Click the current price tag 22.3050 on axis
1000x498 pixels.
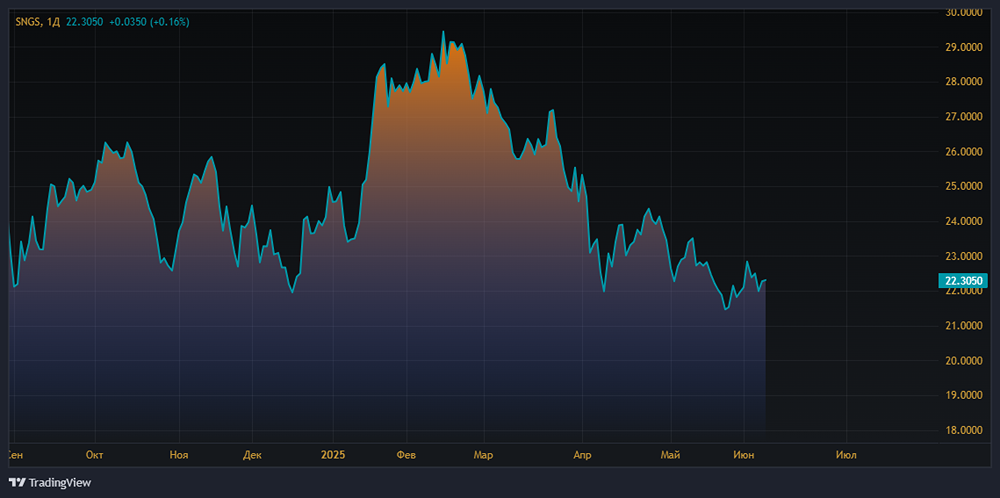(964, 281)
